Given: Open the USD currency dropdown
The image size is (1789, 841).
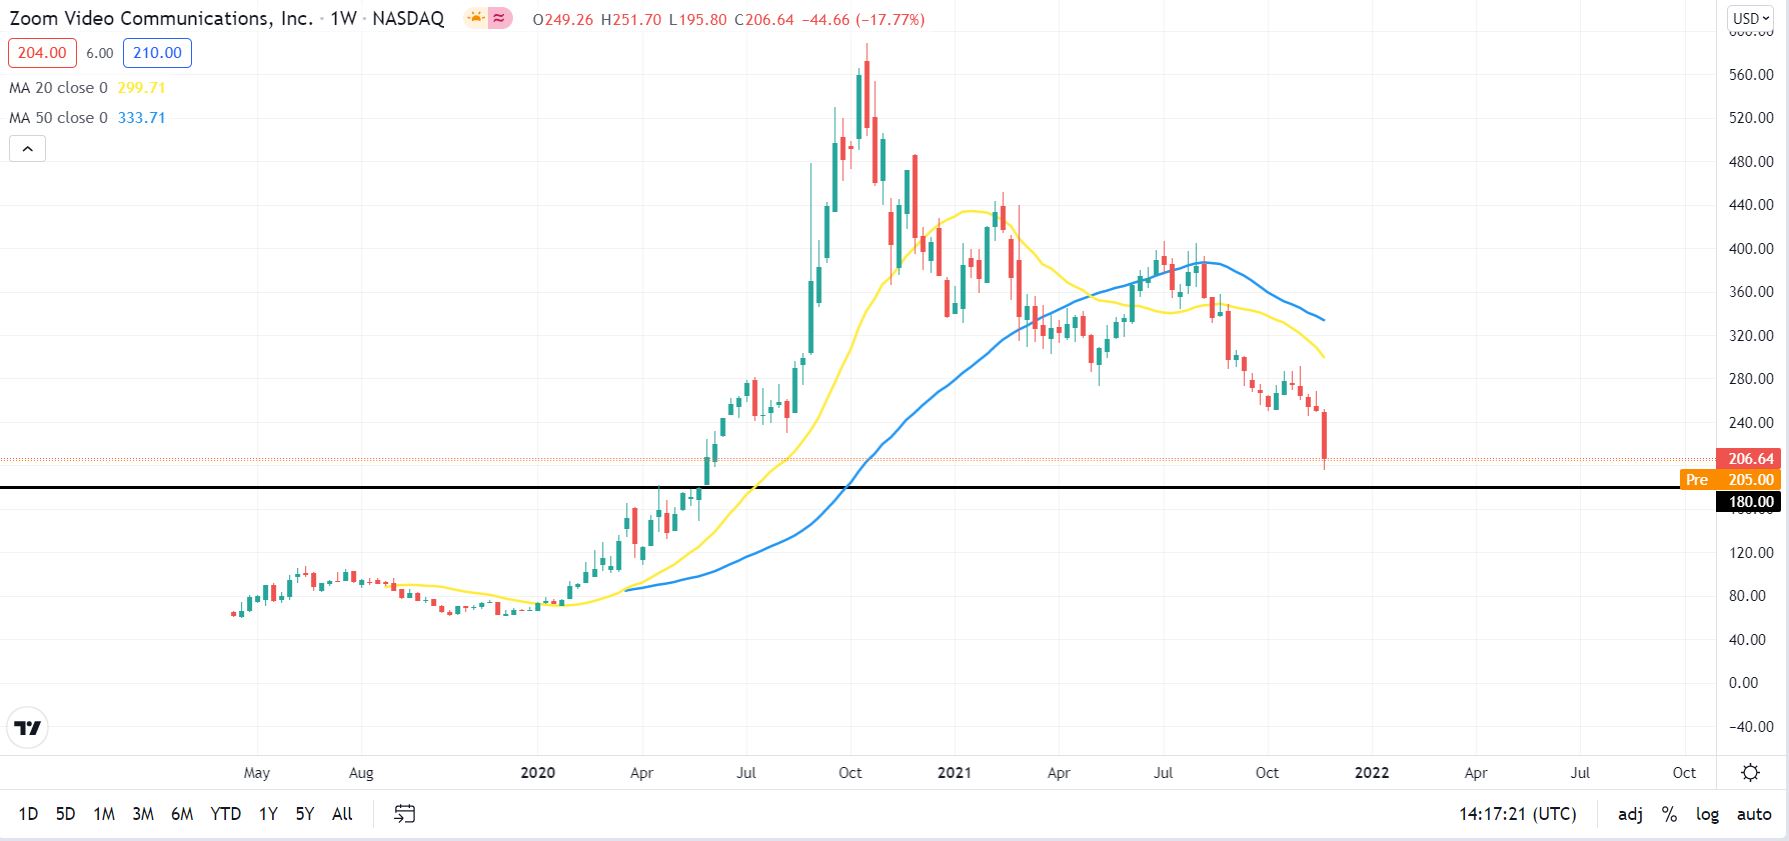Looking at the screenshot, I should pos(1751,18).
